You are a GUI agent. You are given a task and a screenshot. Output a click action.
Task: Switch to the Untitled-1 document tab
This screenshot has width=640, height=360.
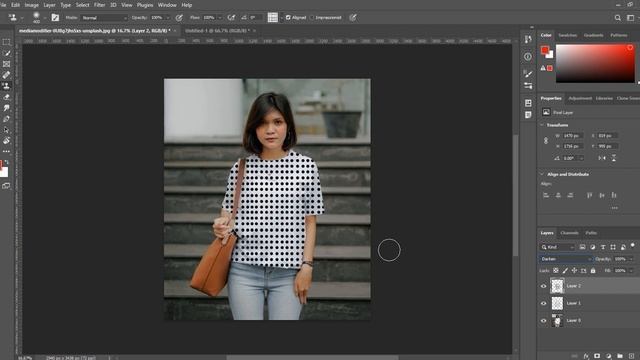(x=217, y=31)
